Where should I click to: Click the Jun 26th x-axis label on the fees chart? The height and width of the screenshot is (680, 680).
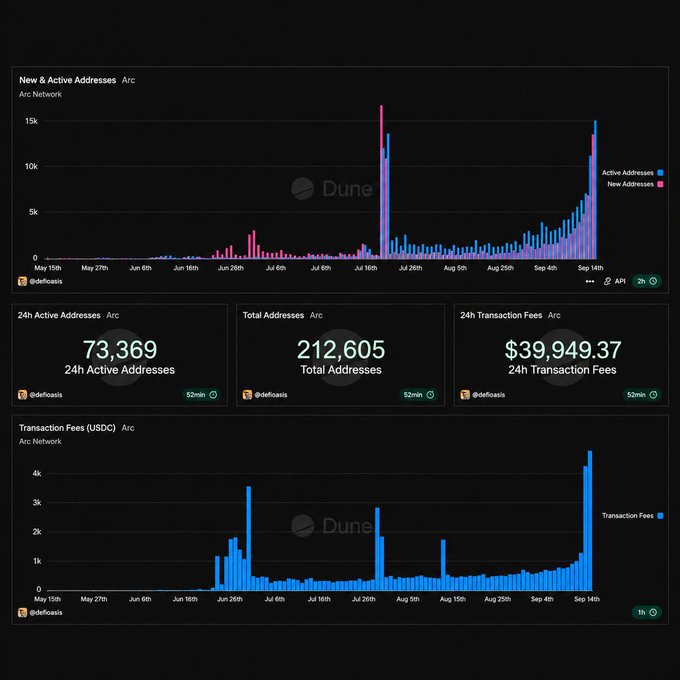(230, 599)
